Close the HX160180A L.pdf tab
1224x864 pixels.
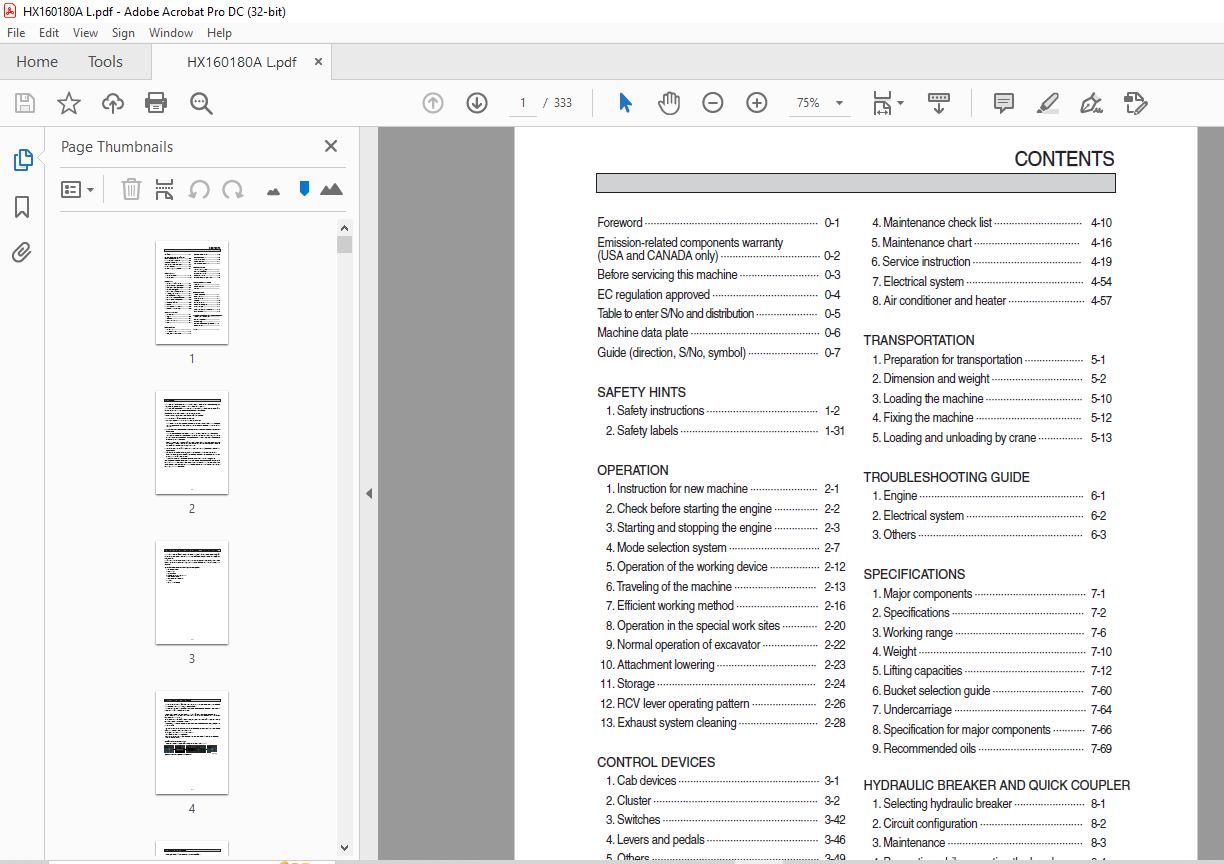tap(318, 62)
